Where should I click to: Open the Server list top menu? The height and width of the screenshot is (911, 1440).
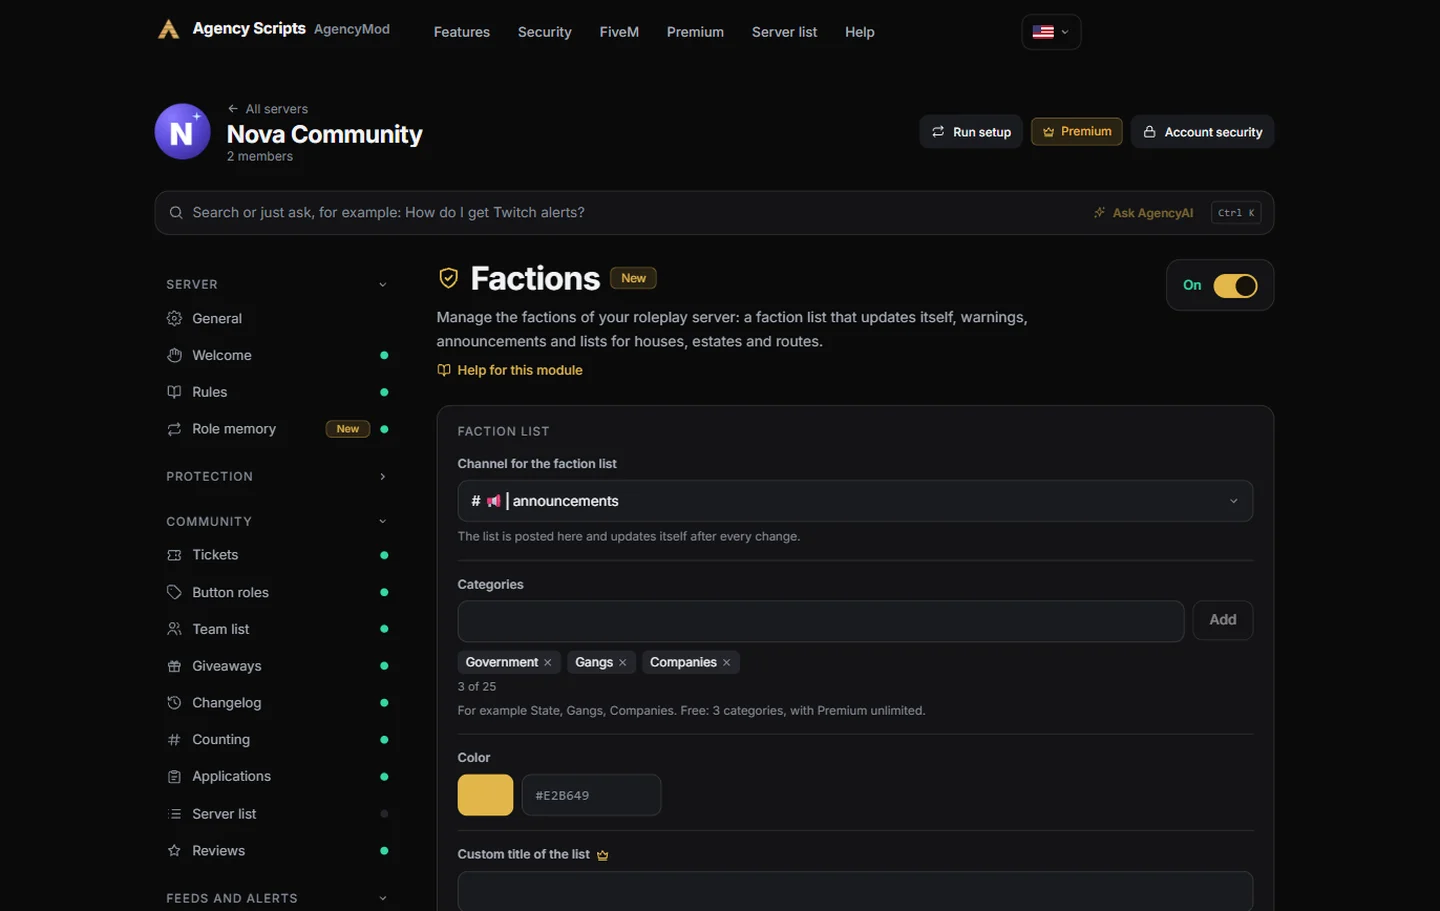pyautogui.click(x=784, y=32)
